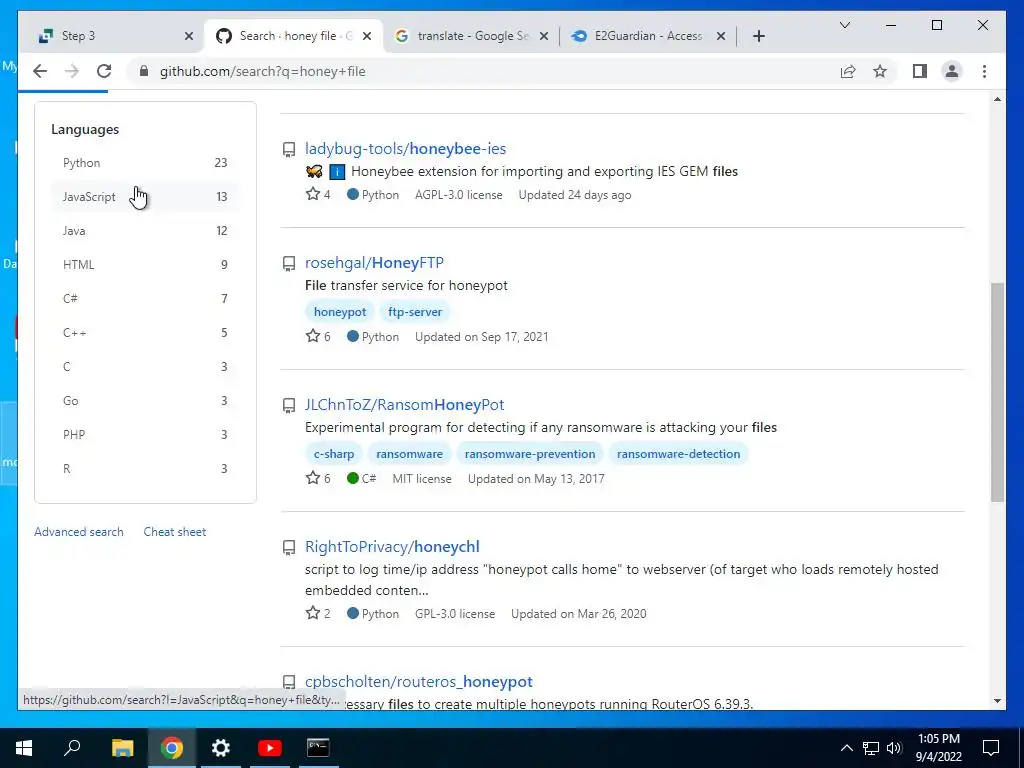Image resolution: width=1024 pixels, height=768 pixels.
Task: Filter results by C++ language
Action: click(x=145, y=332)
